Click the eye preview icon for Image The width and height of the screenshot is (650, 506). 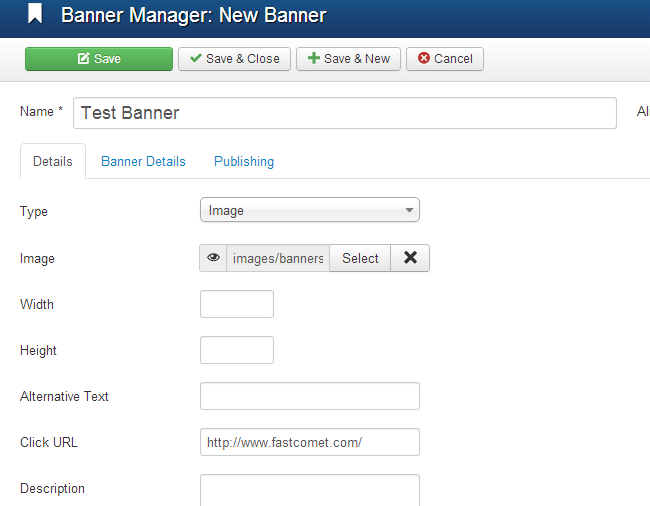click(213, 258)
